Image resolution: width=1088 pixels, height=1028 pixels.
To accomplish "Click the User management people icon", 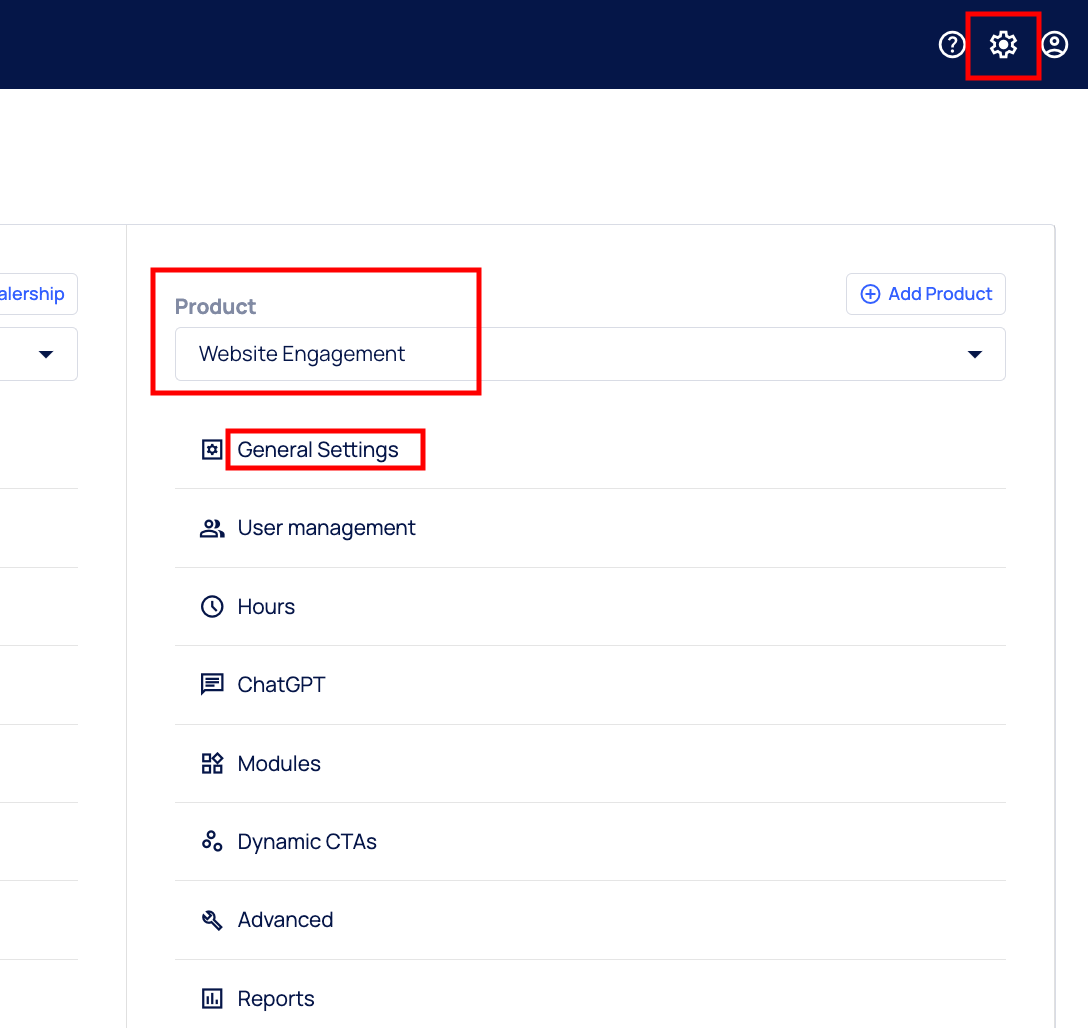I will tap(212, 528).
